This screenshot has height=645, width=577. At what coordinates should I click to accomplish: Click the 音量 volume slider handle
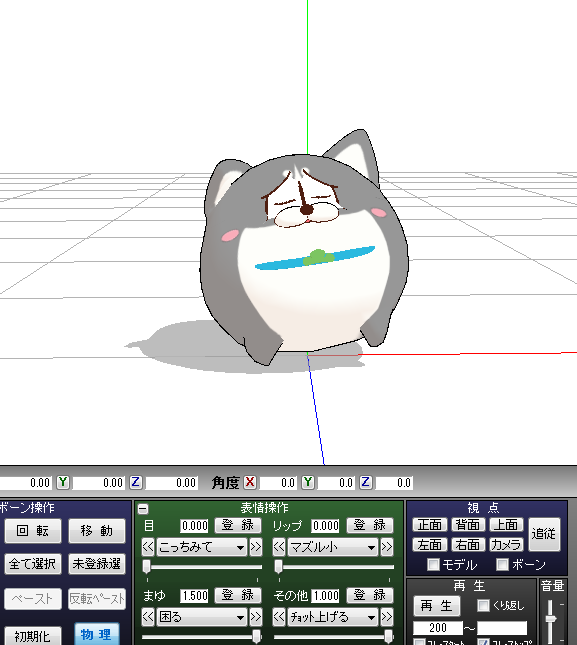pos(550,618)
